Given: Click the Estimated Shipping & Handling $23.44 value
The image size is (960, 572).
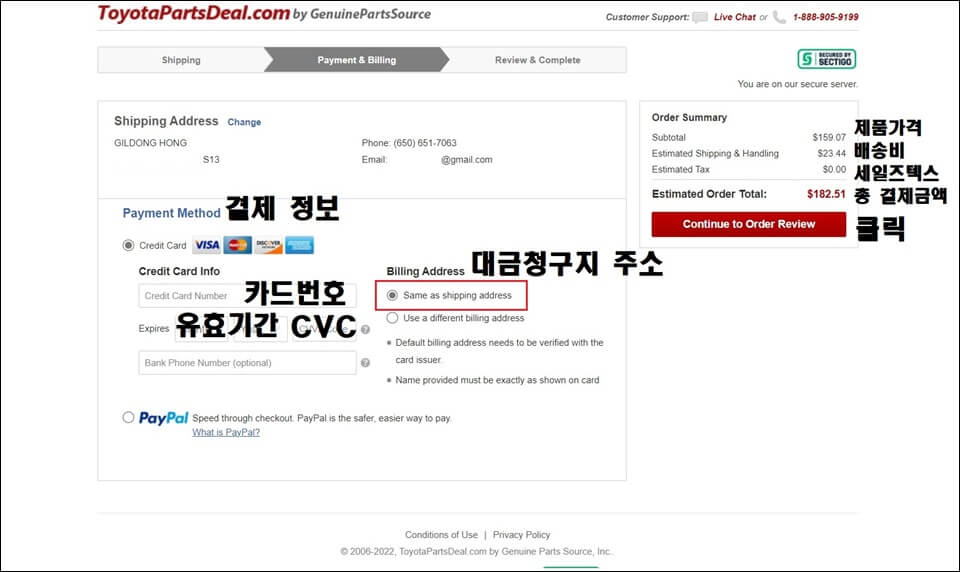Looking at the screenshot, I should [831, 153].
